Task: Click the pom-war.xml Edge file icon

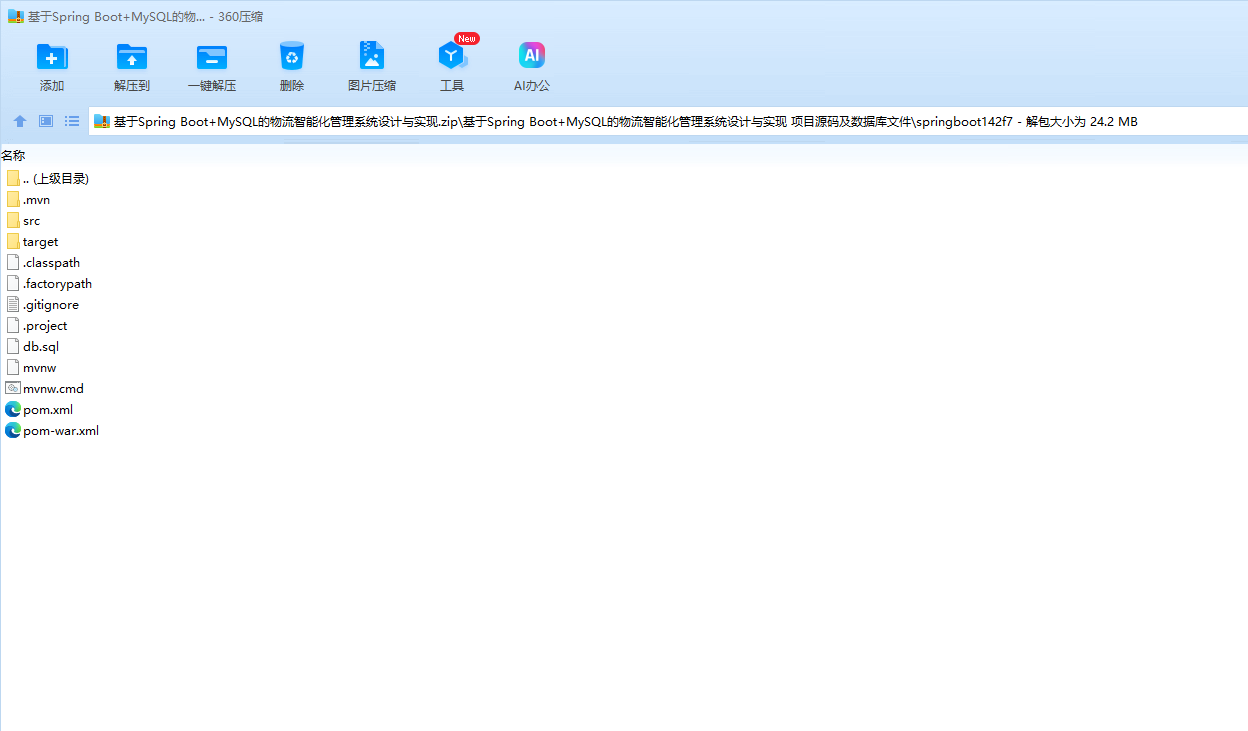Action: [x=13, y=430]
